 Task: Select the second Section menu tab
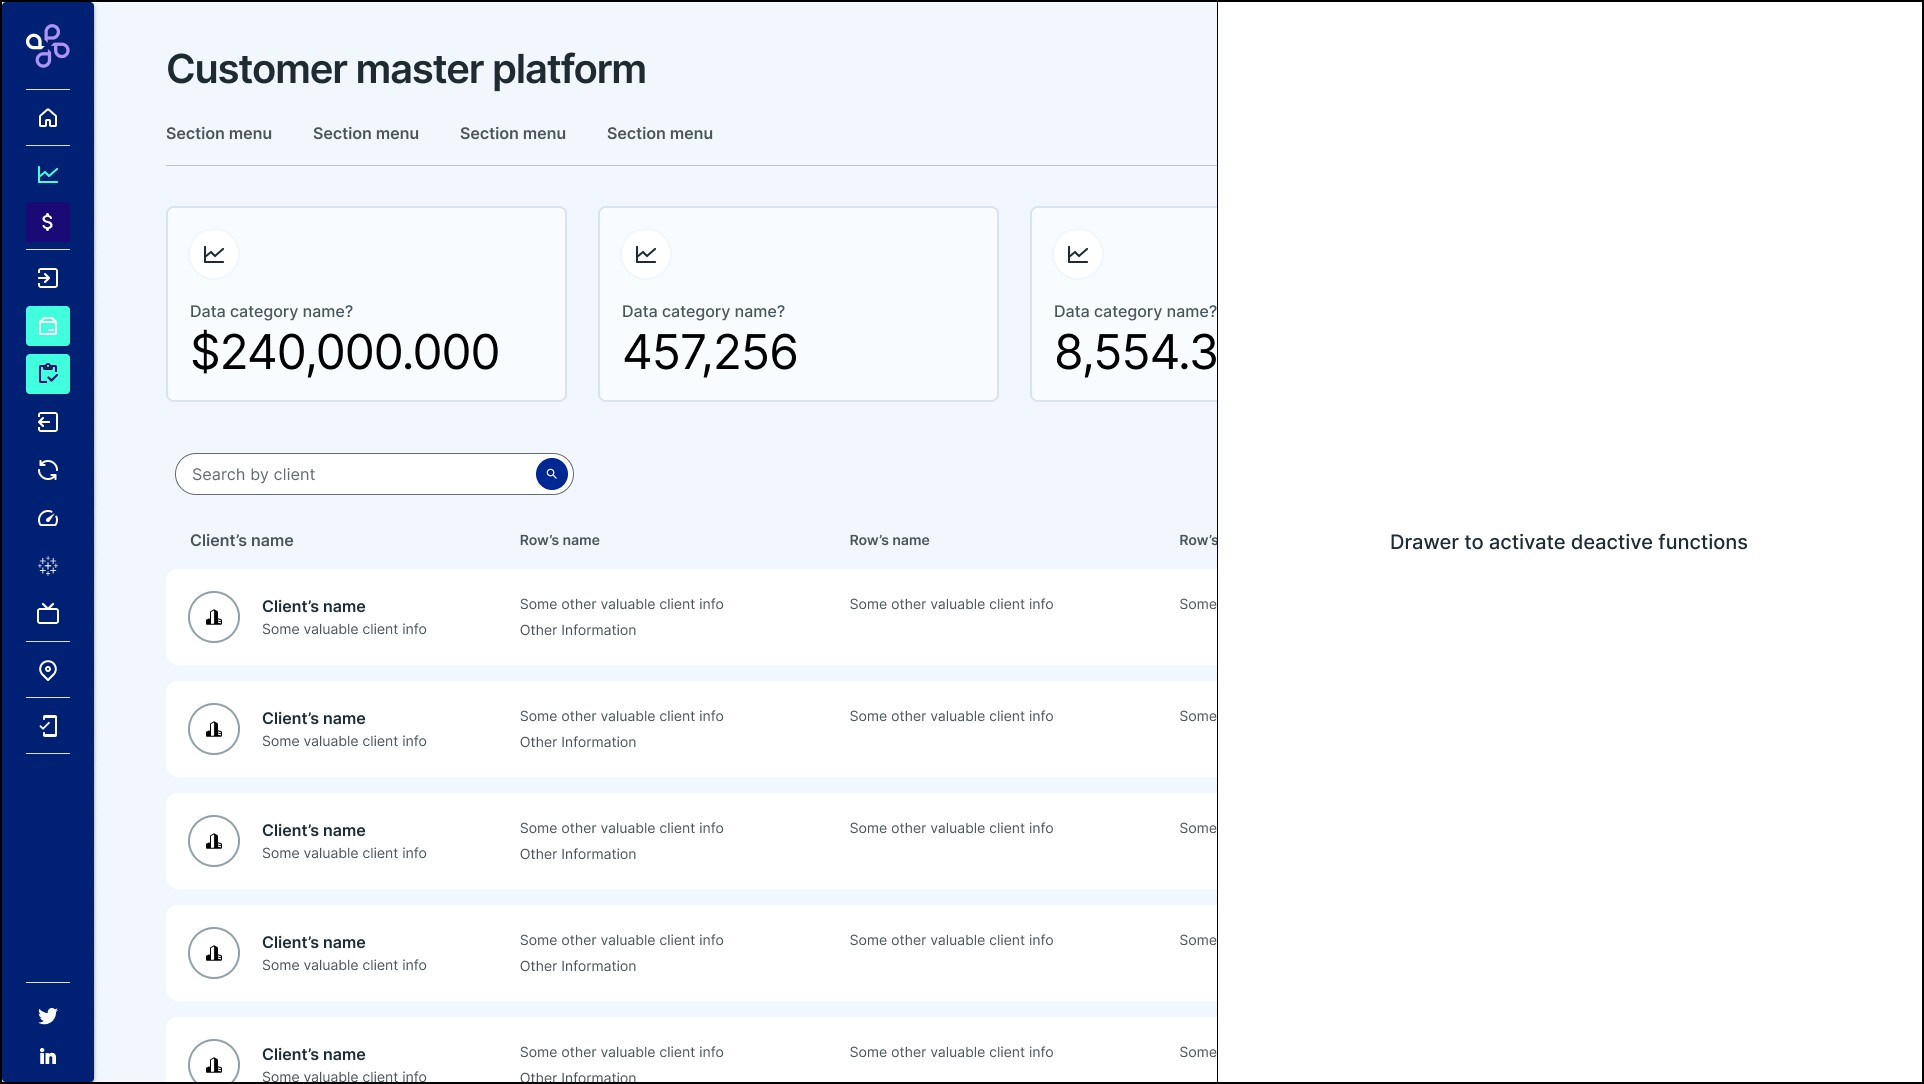click(x=366, y=134)
